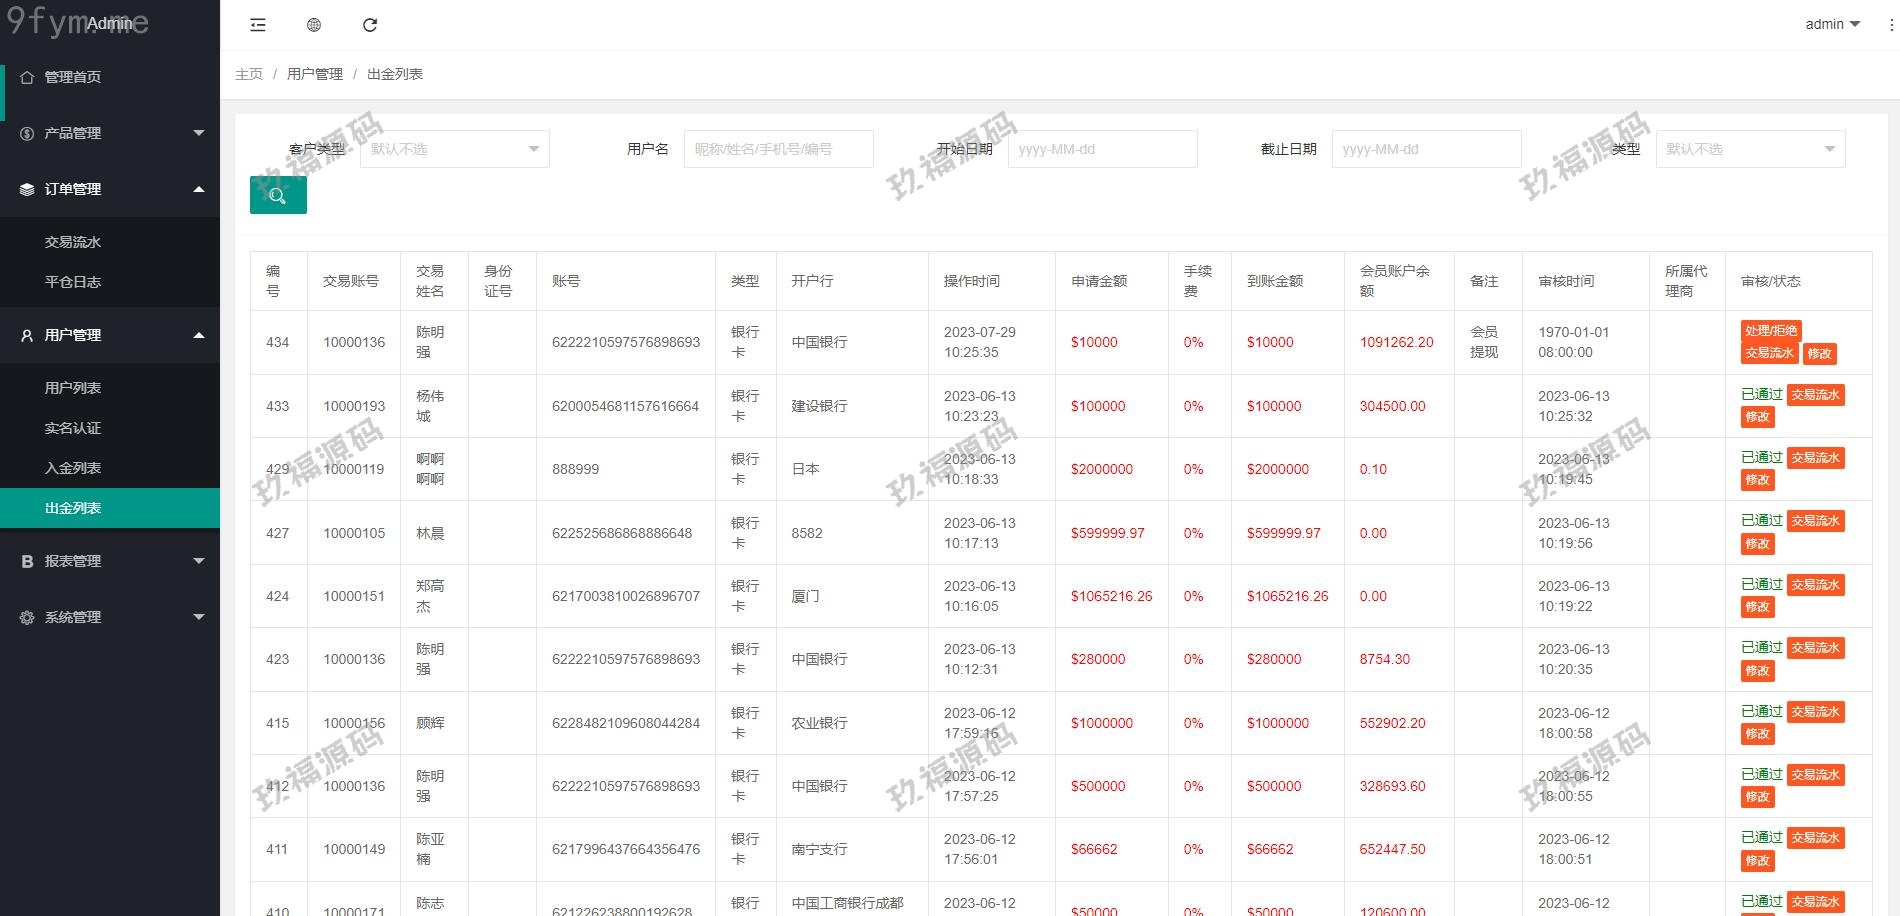
Task: Collapse the 订单管理 sidebar section
Action: click(110, 189)
